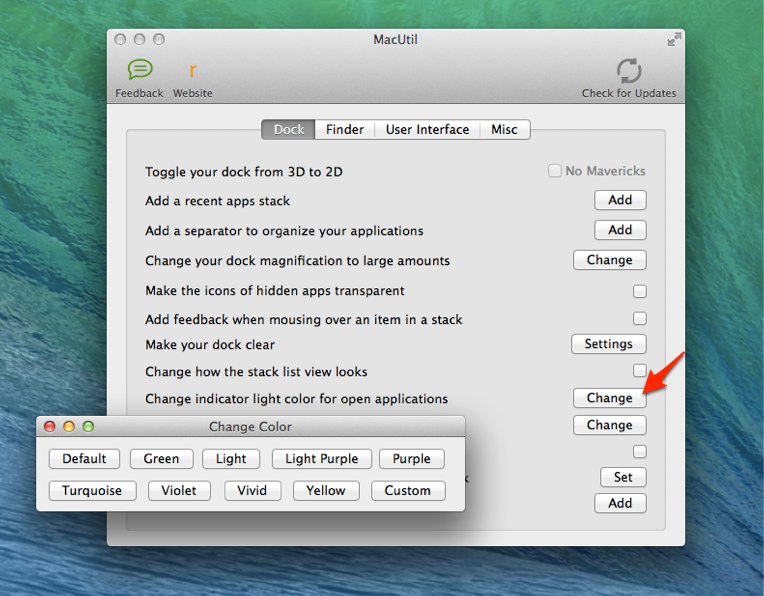Click the Change Color title bar
The width and height of the screenshot is (764, 596).
(x=250, y=427)
